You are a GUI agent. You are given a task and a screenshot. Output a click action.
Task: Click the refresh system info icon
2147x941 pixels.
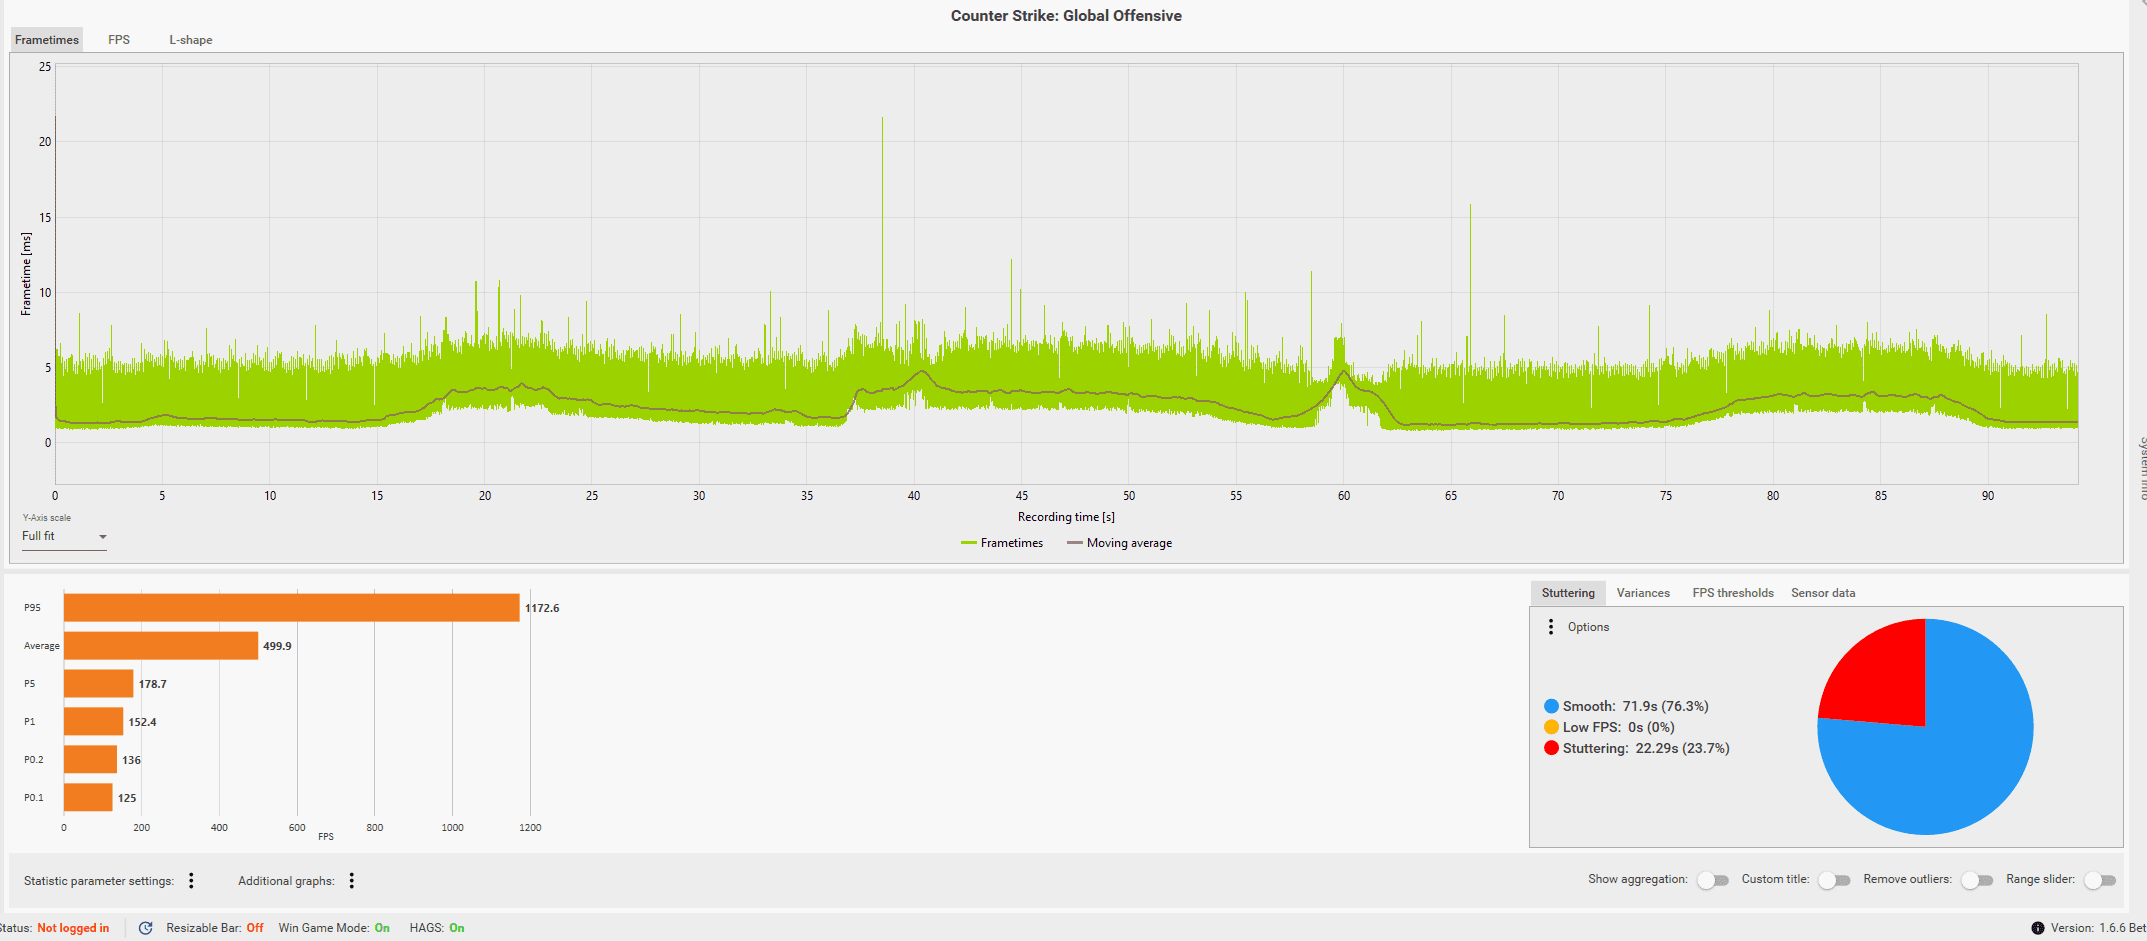coord(145,928)
